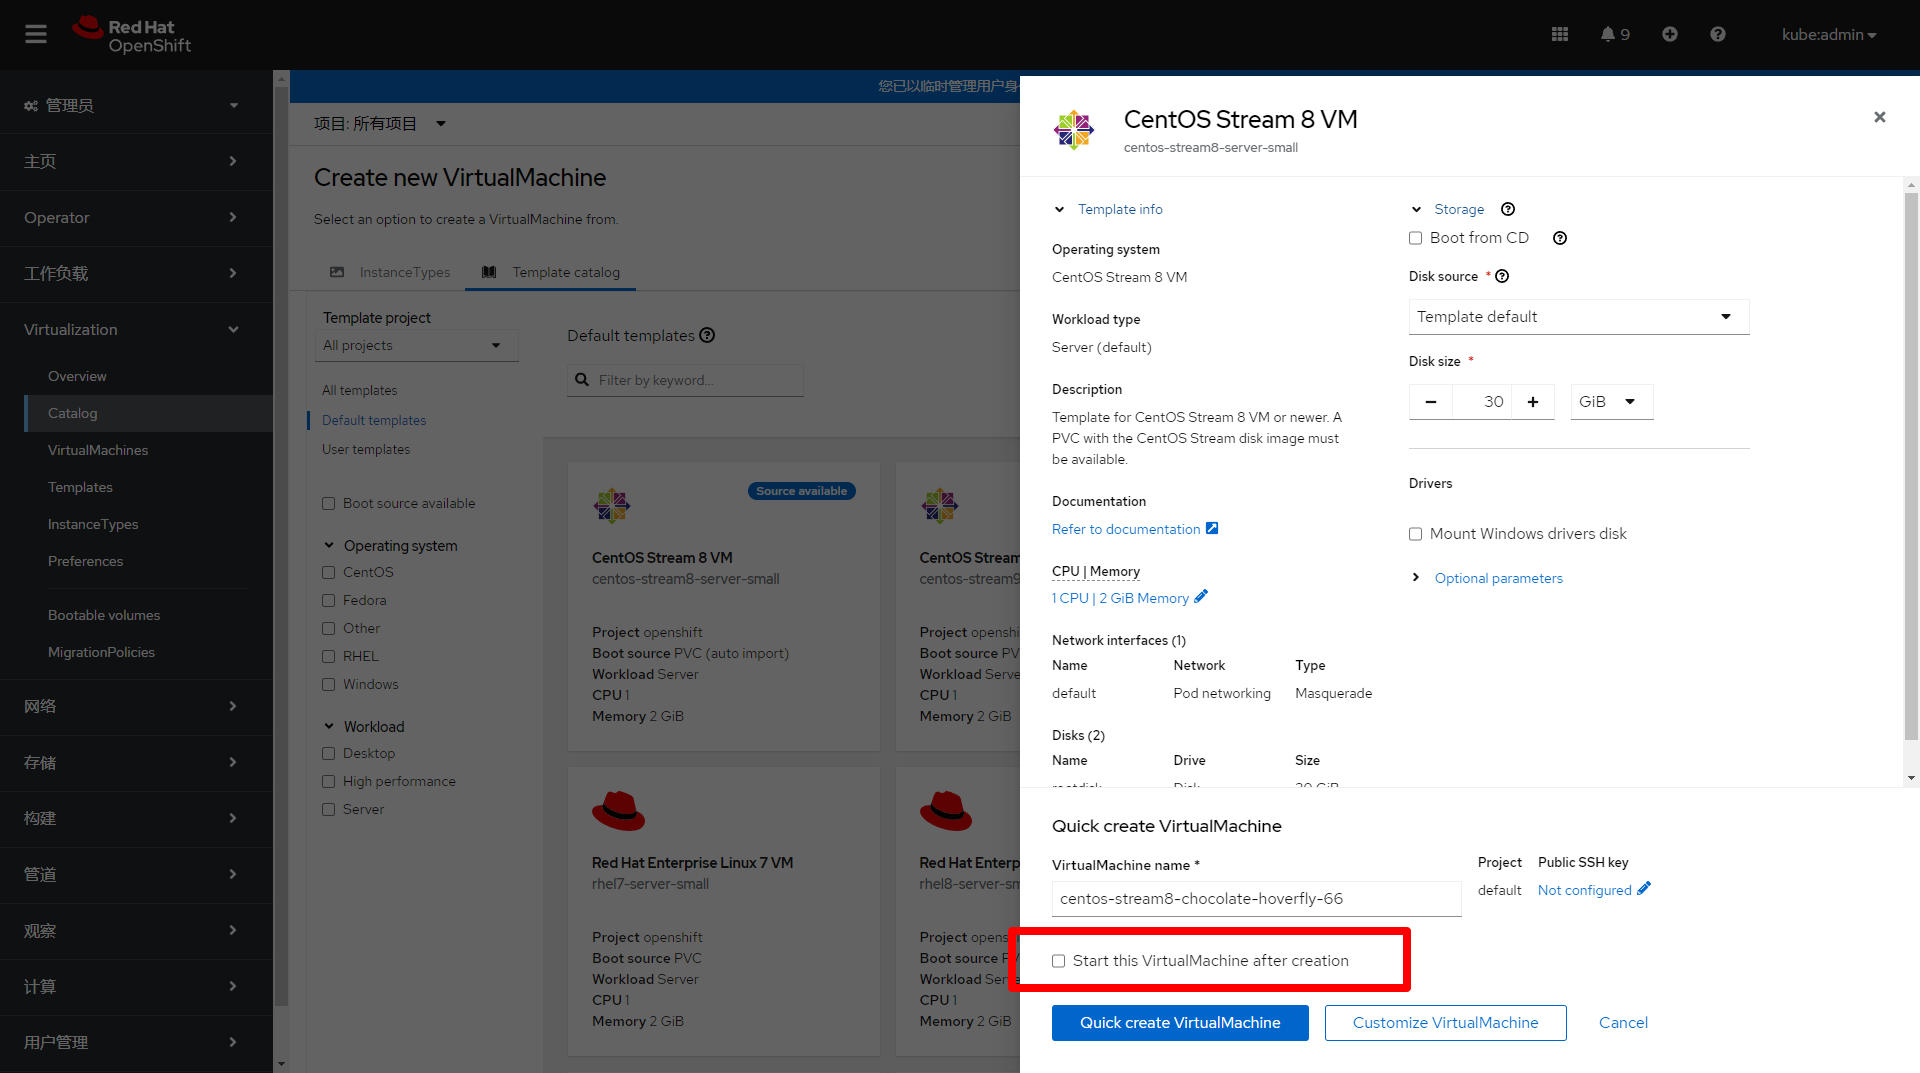Collapse the Storage section
Image resolution: width=1920 pixels, height=1073 pixels.
click(1448, 209)
